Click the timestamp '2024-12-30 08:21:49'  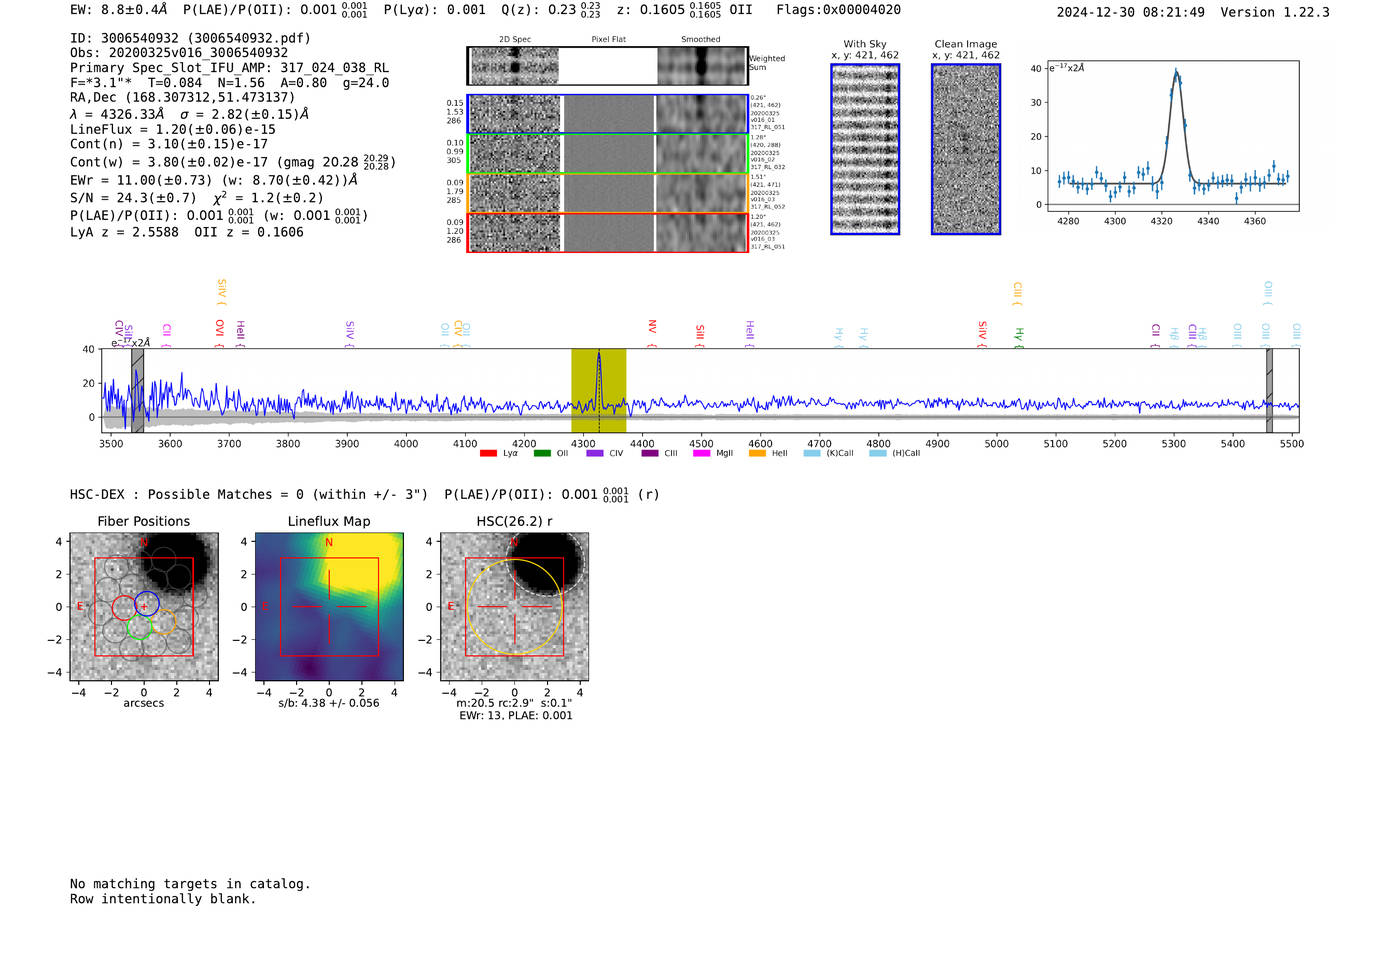point(1131,12)
